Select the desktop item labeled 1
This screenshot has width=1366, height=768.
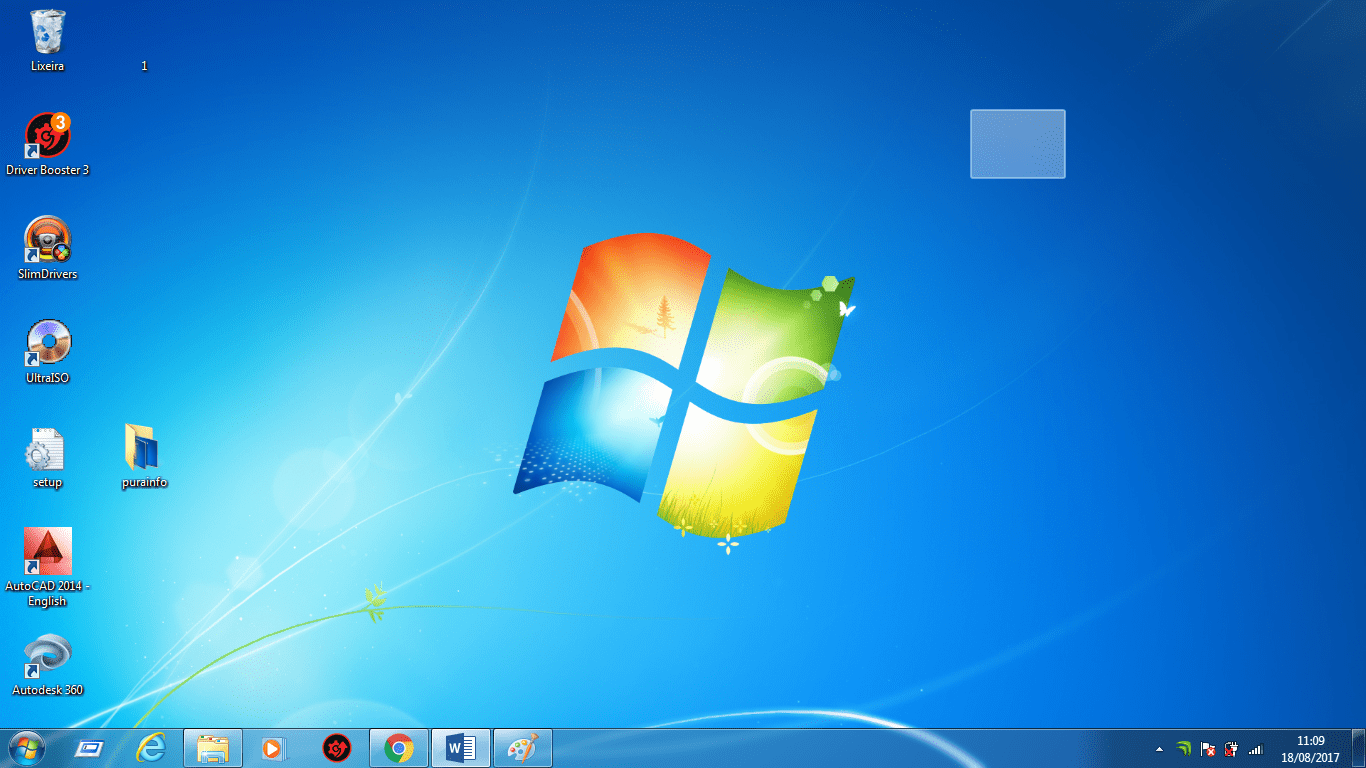(x=144, y=66)
